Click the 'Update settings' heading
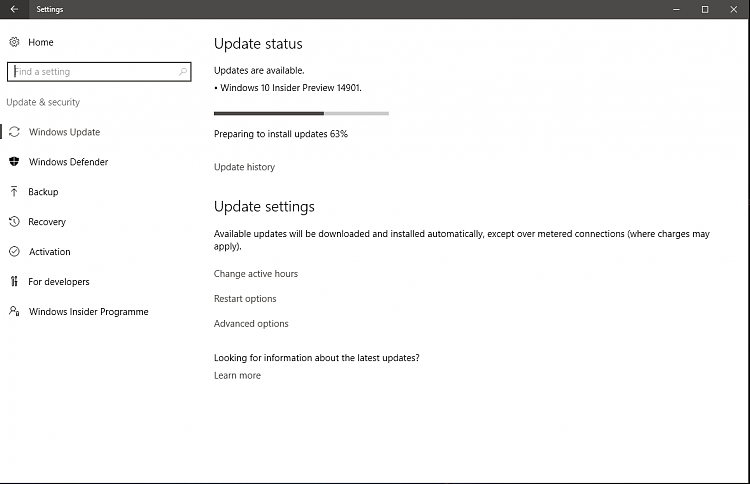This screenshot has height=484, width=750. pyautogui.click(x=264, y=207)
